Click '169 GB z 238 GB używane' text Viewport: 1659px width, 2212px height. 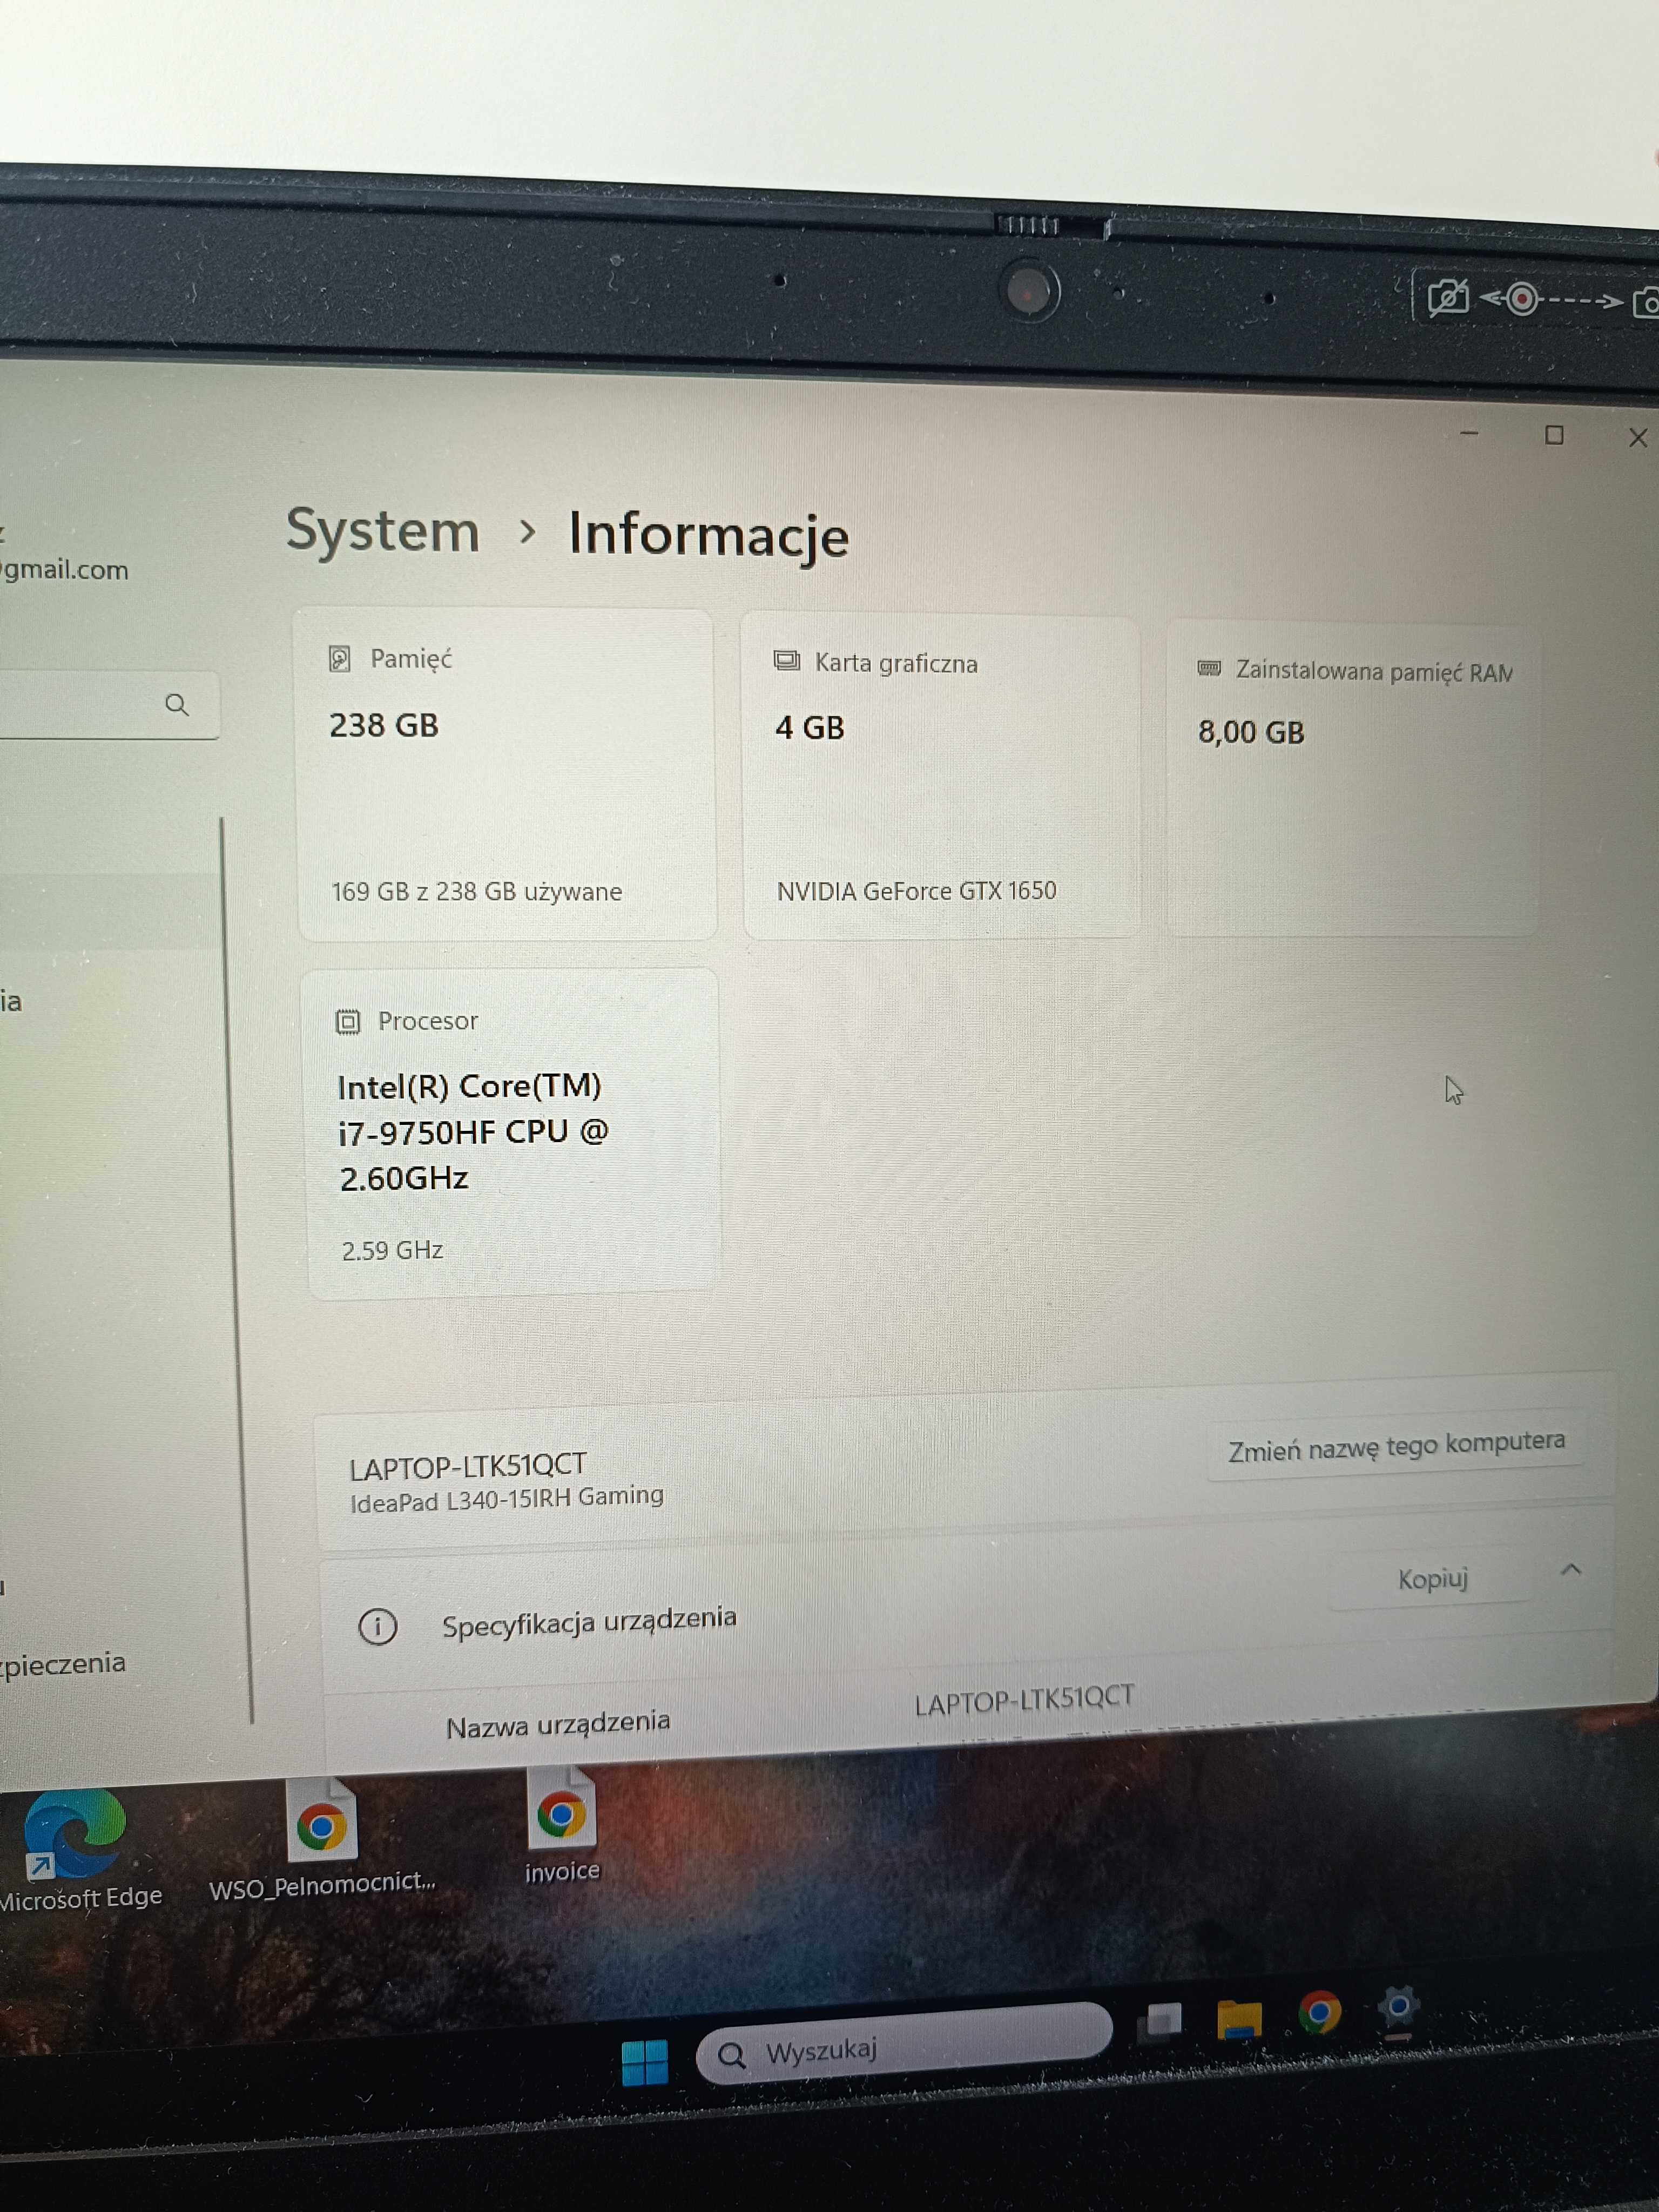click(x=477, y=891)
